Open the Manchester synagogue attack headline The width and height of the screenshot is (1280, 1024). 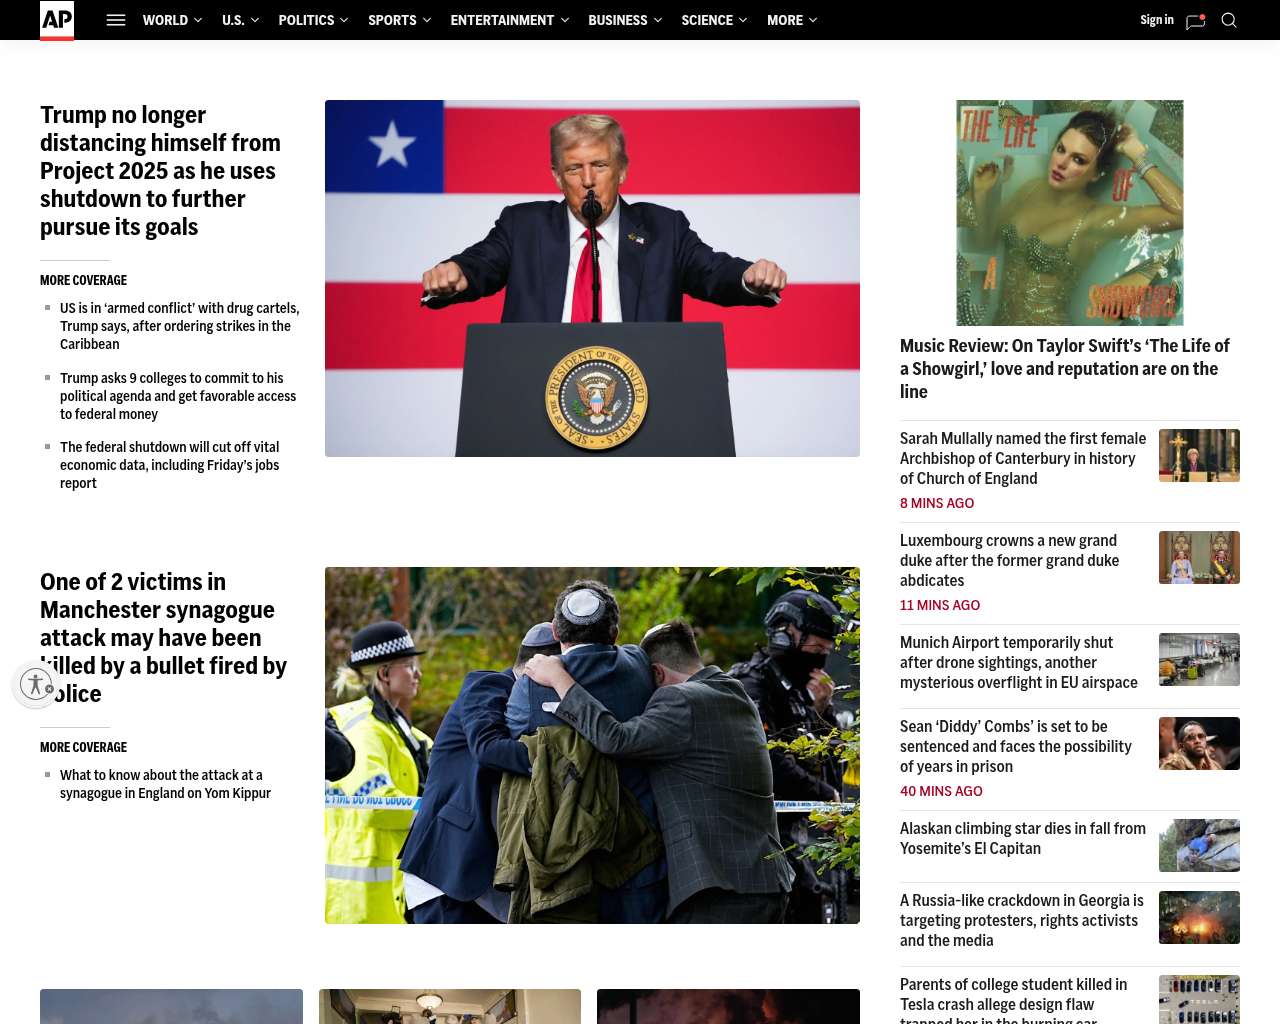tap(164, 638)
